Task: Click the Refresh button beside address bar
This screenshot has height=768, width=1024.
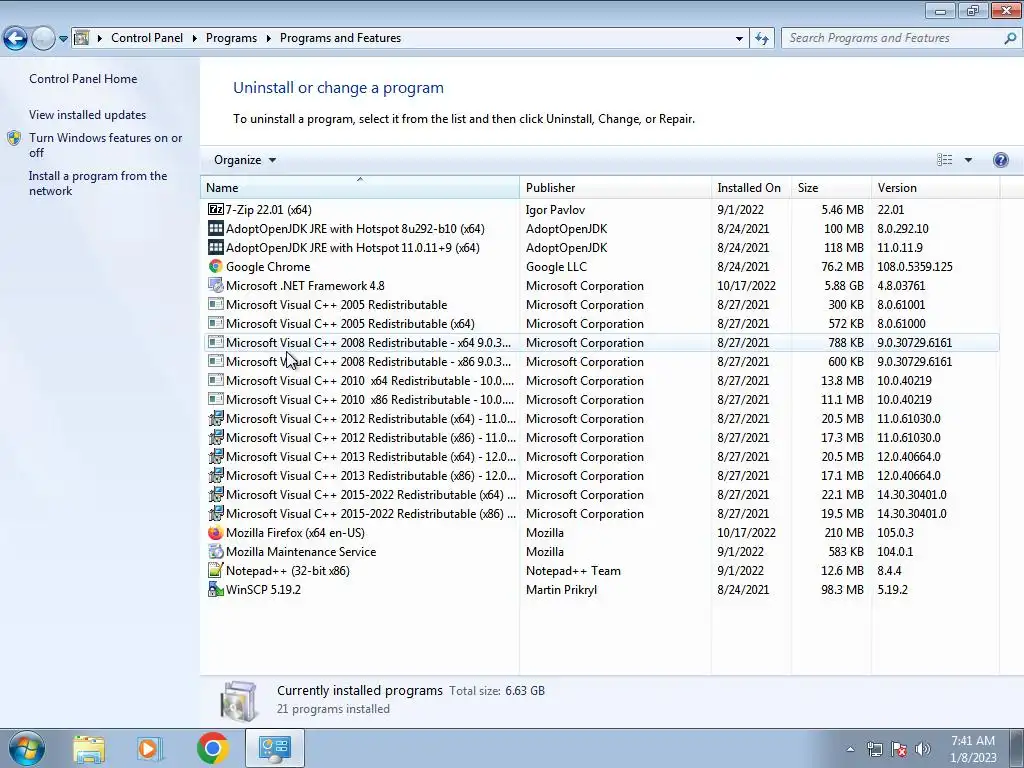Action: click(x=761, y=39)
